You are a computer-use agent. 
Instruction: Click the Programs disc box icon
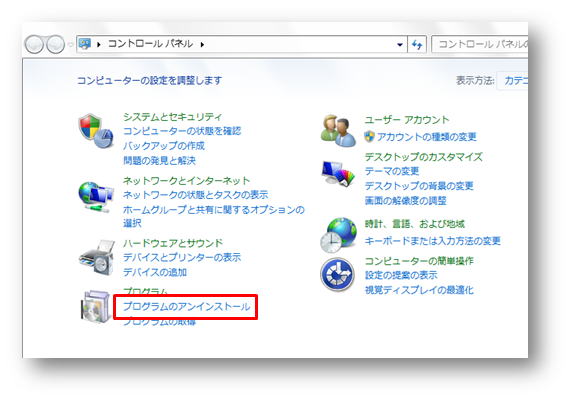95,306
